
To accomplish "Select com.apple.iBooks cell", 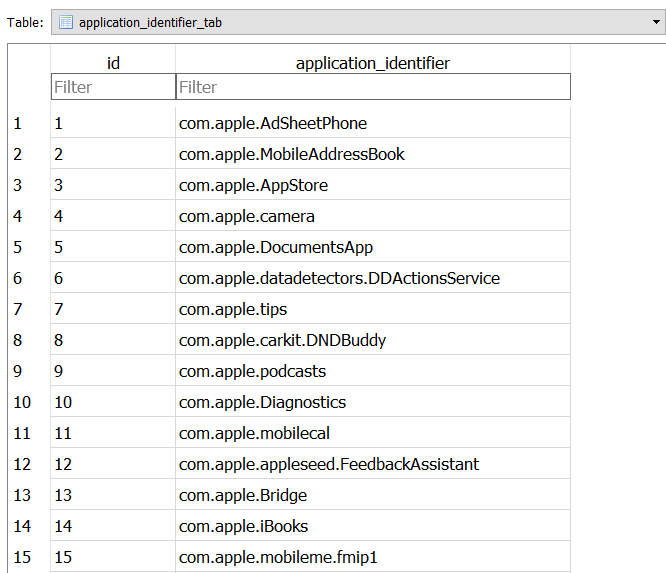I will (x=373, y=526).
